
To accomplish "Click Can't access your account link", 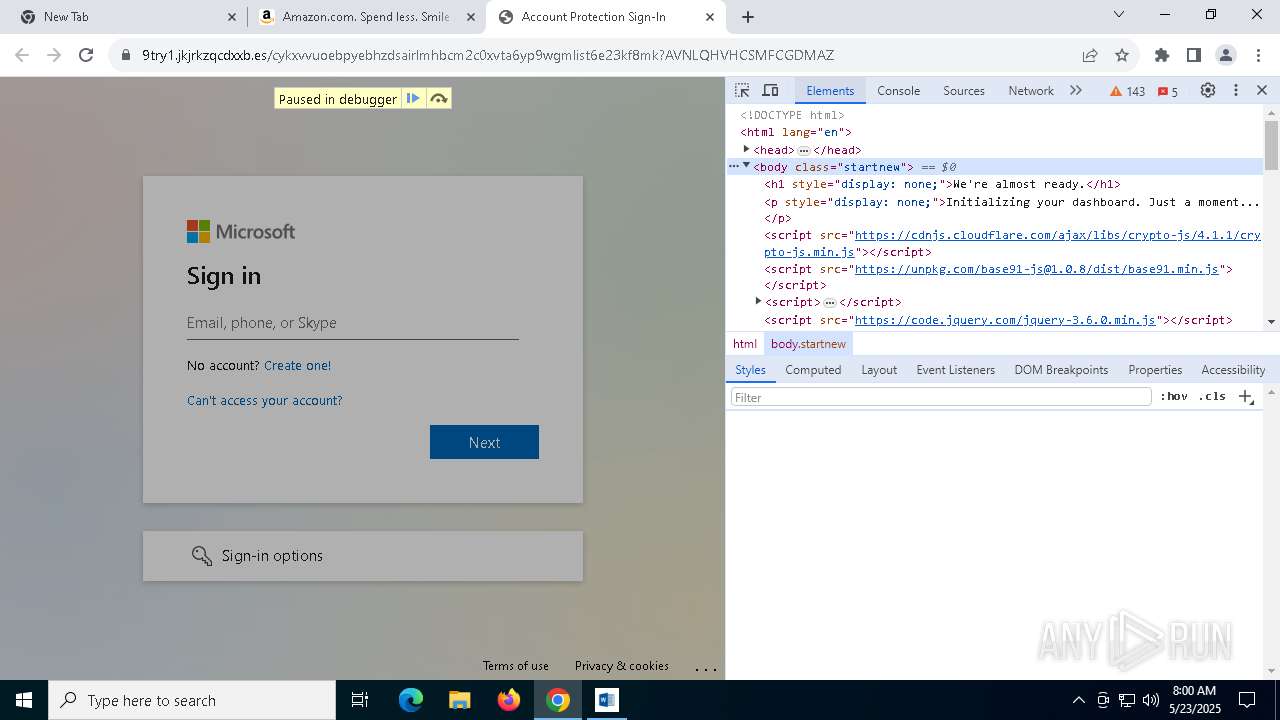I will coord(264,400).
